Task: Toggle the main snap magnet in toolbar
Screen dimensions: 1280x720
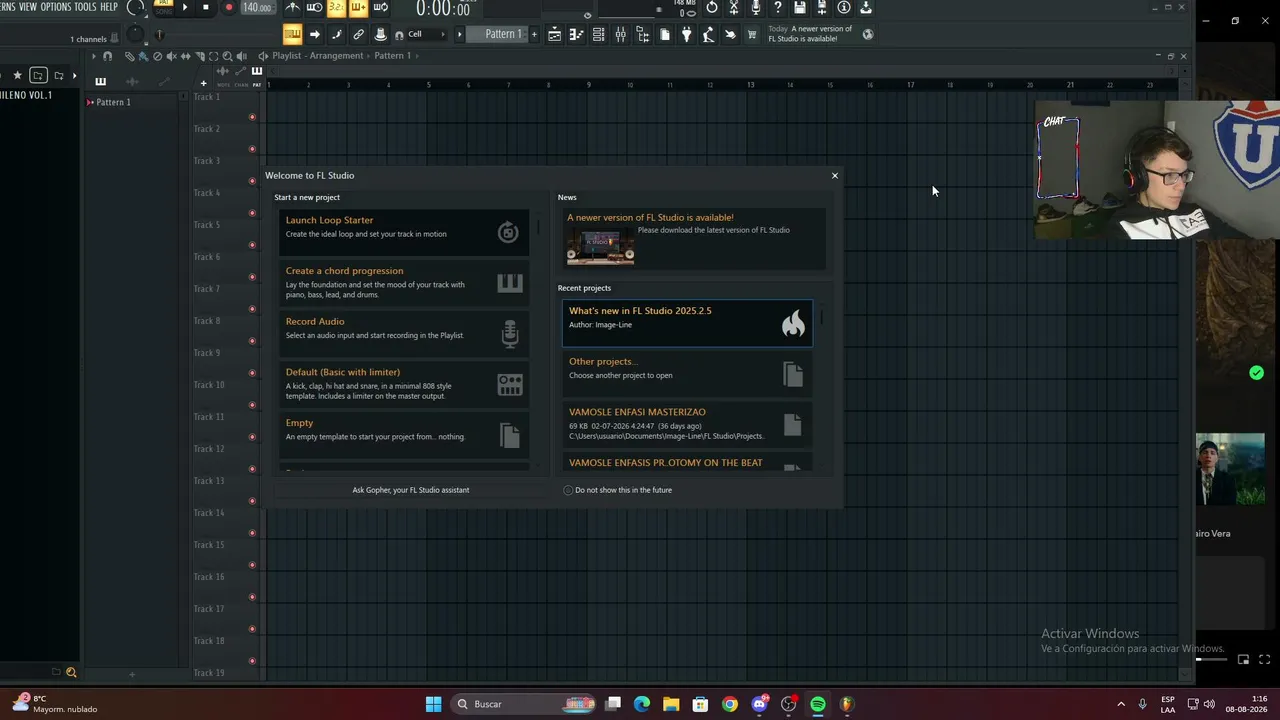Action: (x=399, y=35)
